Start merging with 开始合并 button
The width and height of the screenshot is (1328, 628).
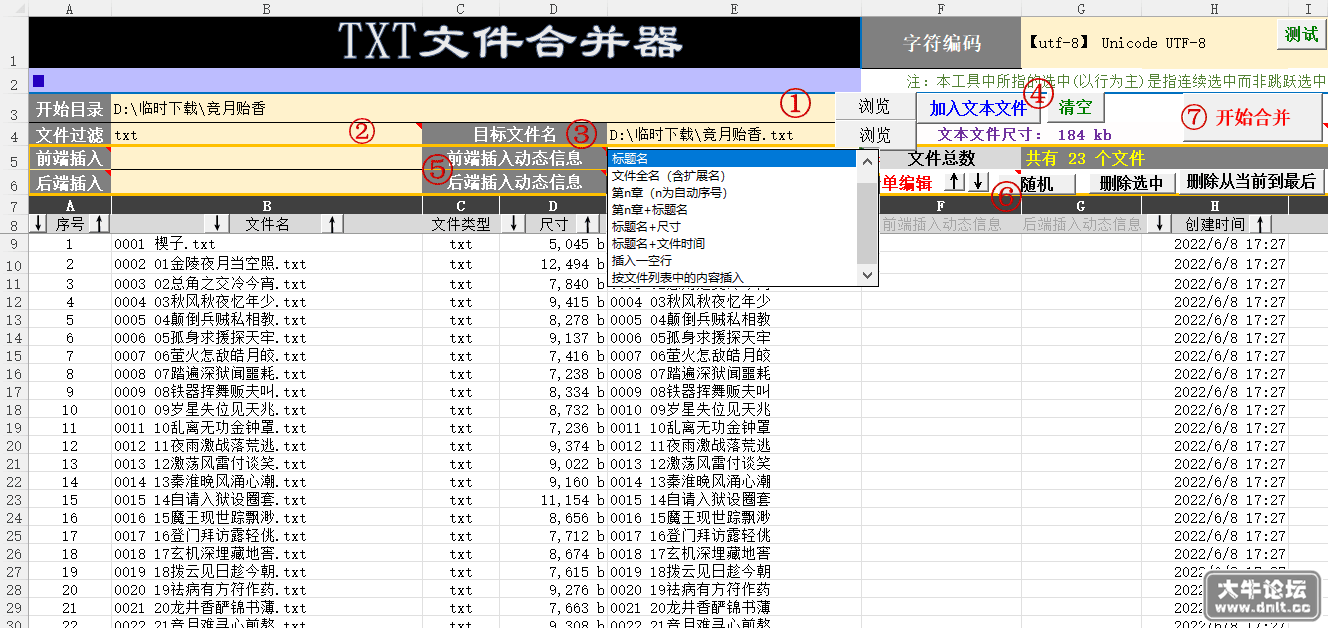tap(1253, 117)
